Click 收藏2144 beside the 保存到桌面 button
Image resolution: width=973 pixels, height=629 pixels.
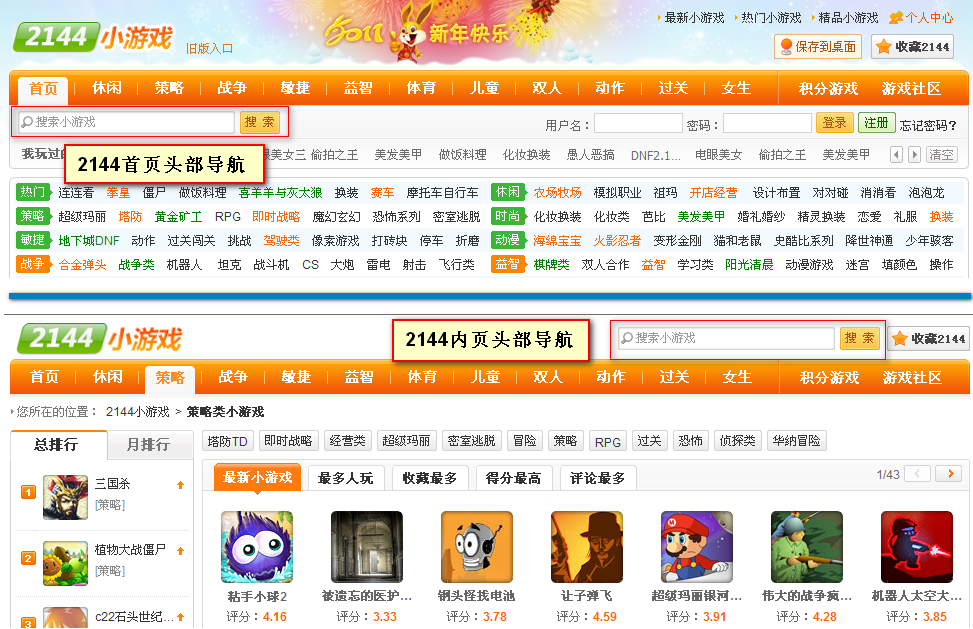point(912,47)
